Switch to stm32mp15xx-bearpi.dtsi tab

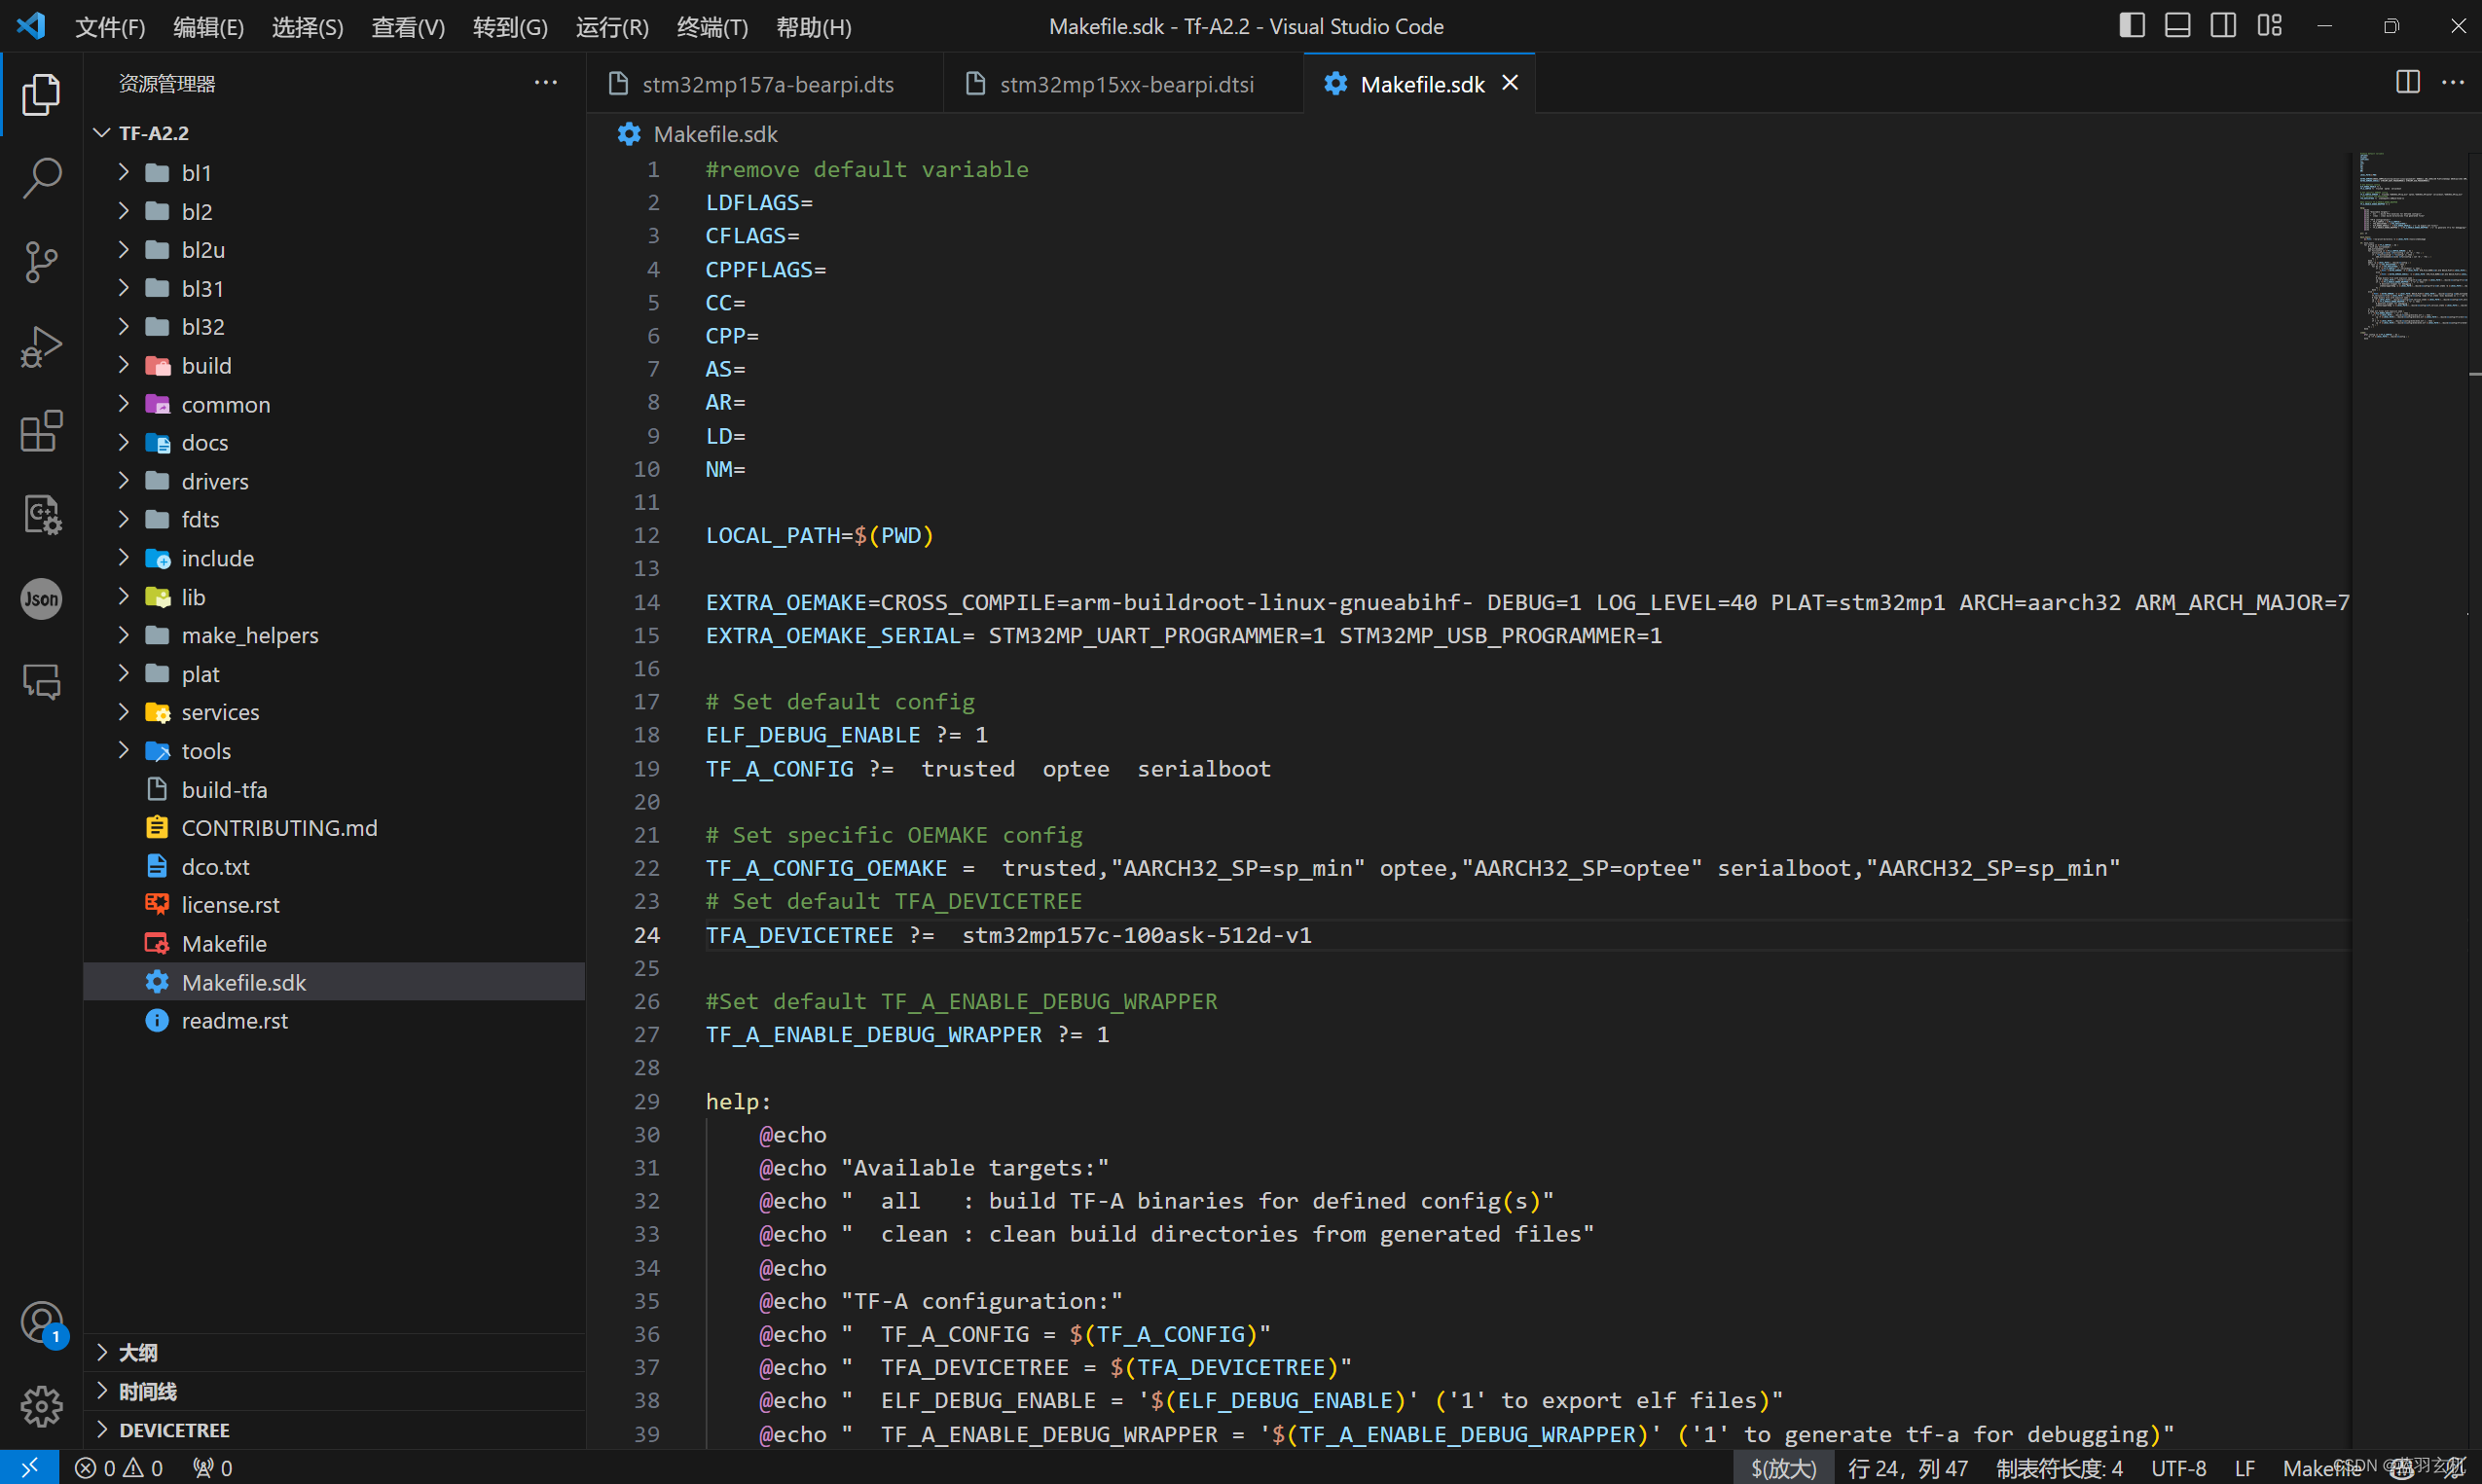(1125, 84)
